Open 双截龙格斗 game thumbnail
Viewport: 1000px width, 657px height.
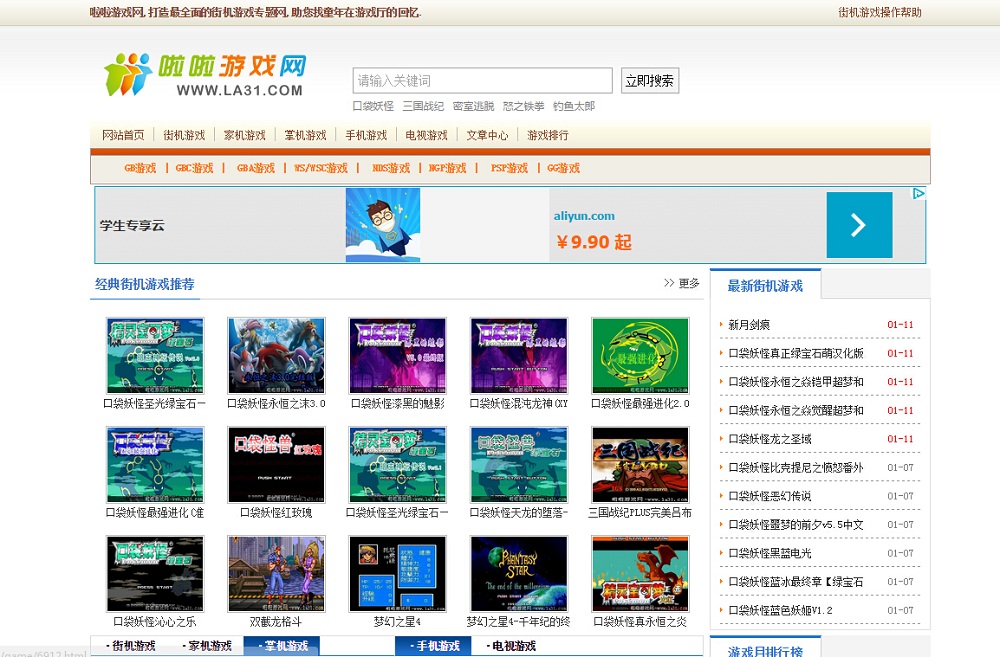click(x=276, y=573)
